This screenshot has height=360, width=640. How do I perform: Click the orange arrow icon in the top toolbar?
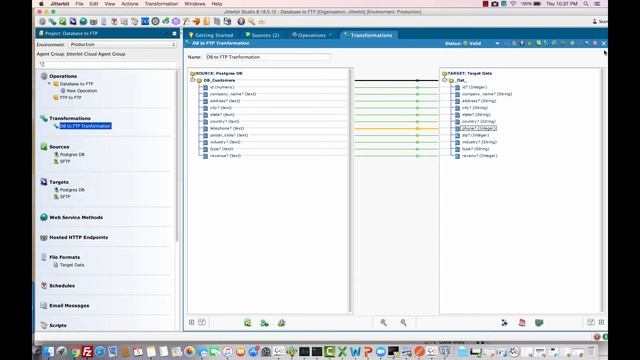(196, 21)
